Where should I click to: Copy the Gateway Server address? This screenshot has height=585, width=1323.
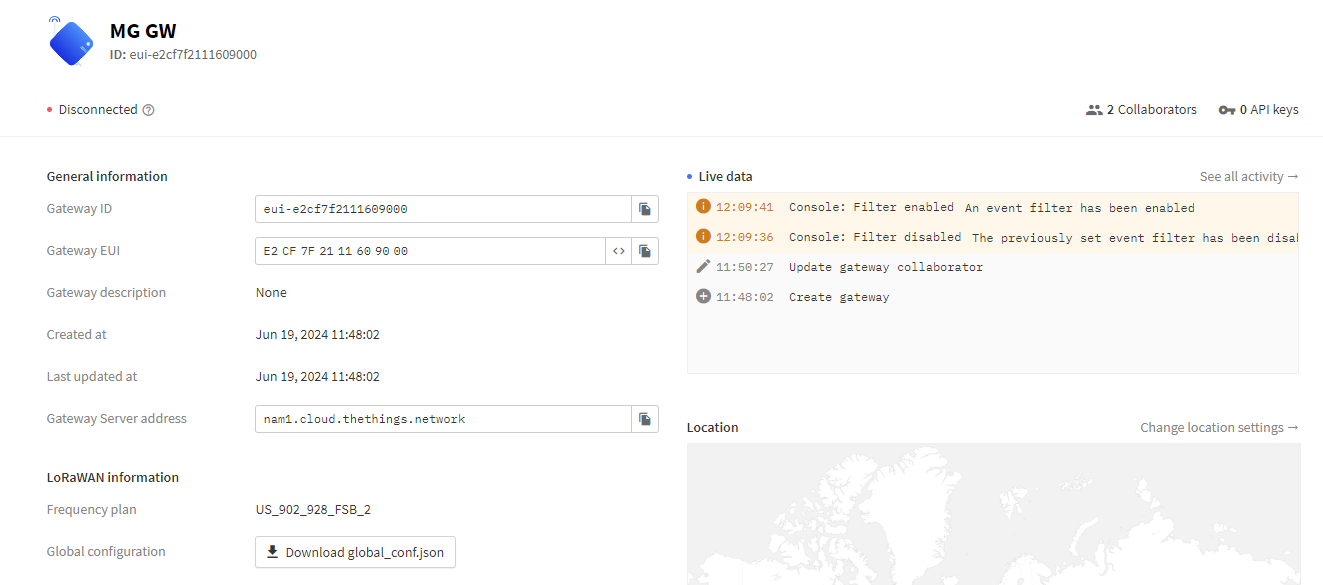645,419
